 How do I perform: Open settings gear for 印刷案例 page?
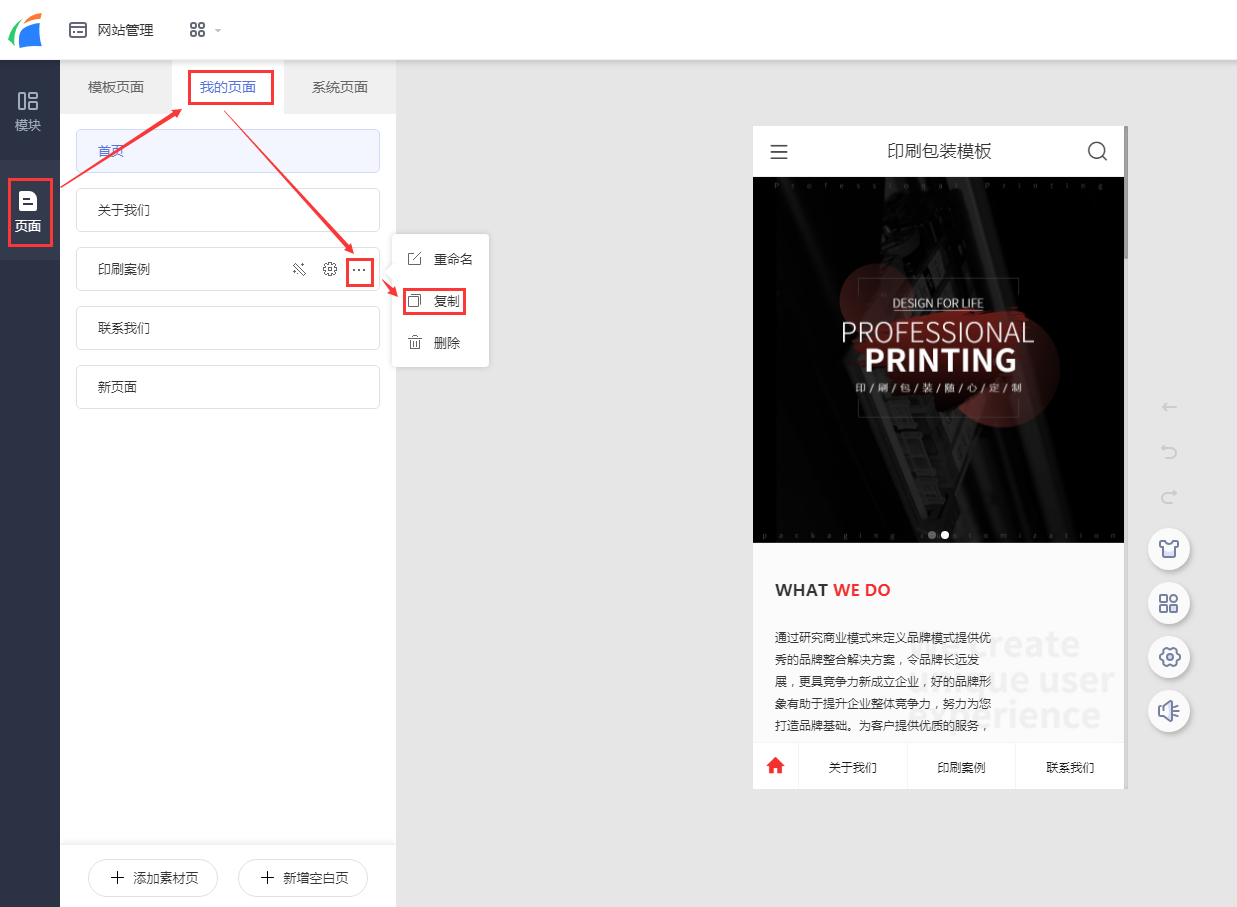tap(329, 269)
